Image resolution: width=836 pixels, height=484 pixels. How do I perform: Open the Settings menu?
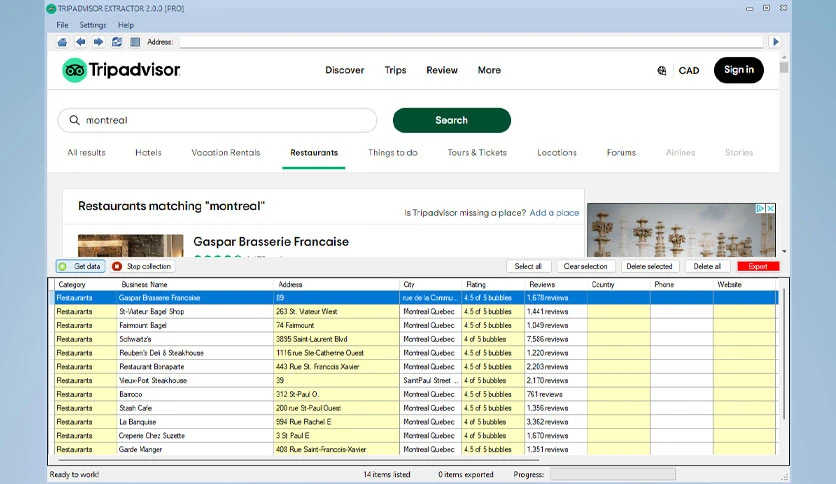click(93, 25)
